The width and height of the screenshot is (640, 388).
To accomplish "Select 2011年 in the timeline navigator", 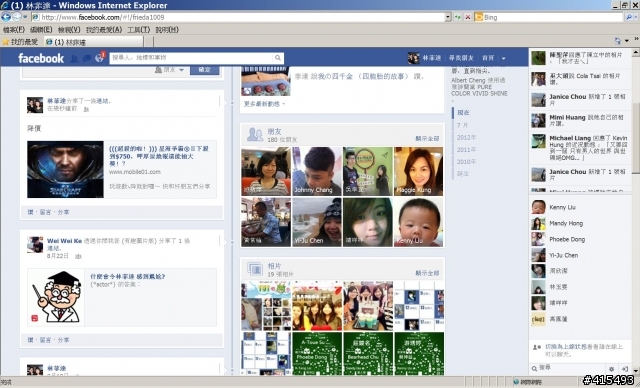I will (466, 150).
